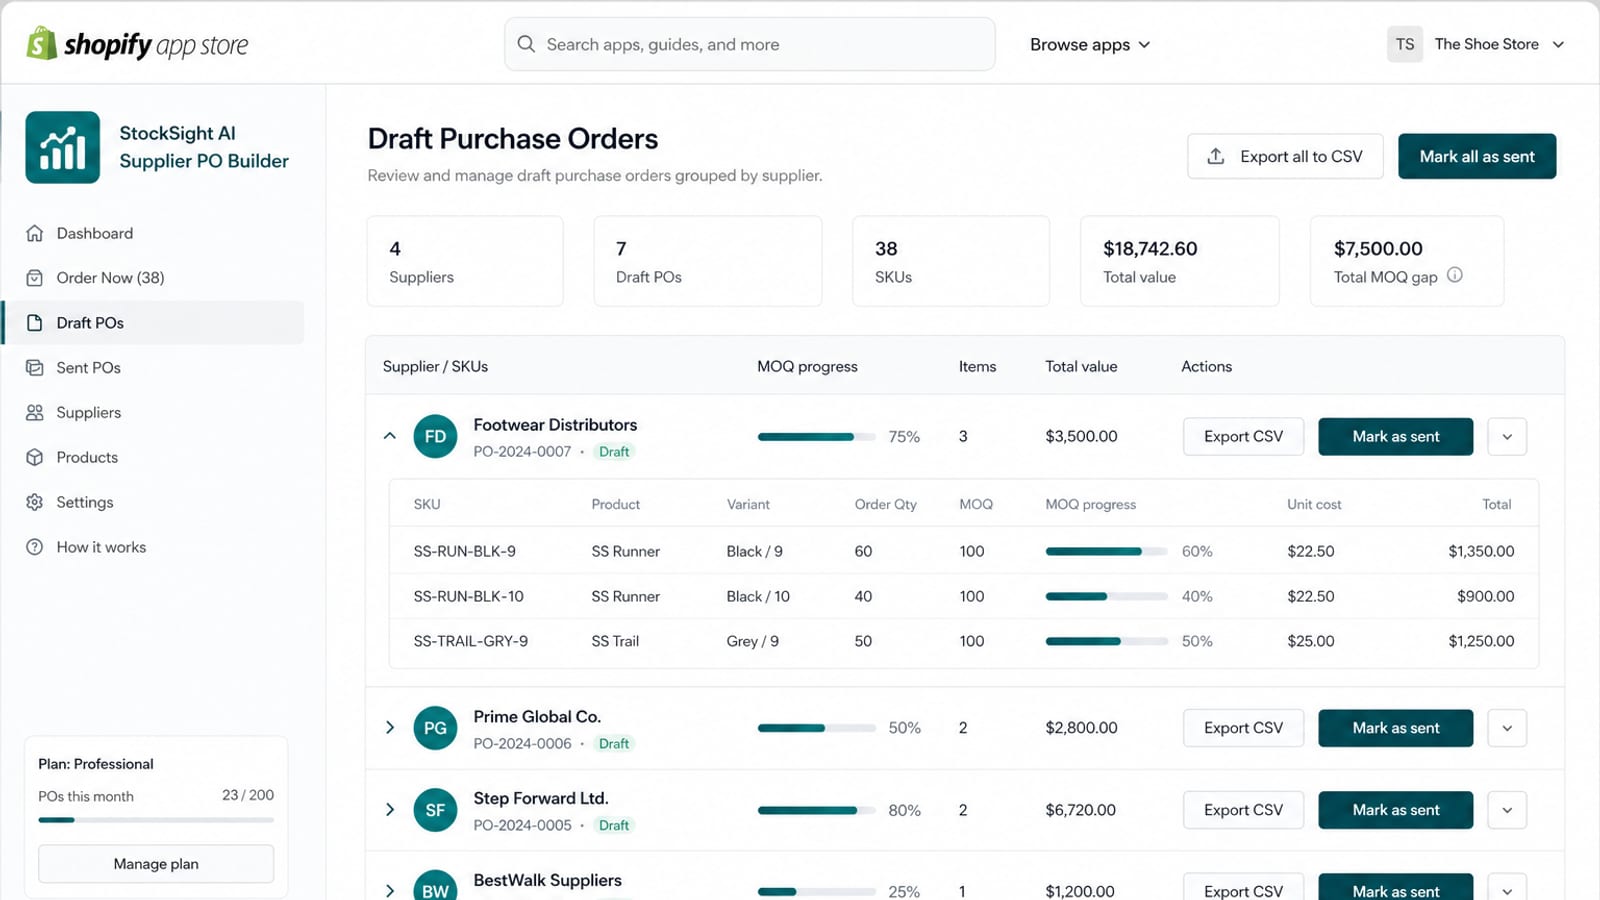The image size is (1600, 900).
Task: Click the Shopify app store logo
Action: click(137, 44)
